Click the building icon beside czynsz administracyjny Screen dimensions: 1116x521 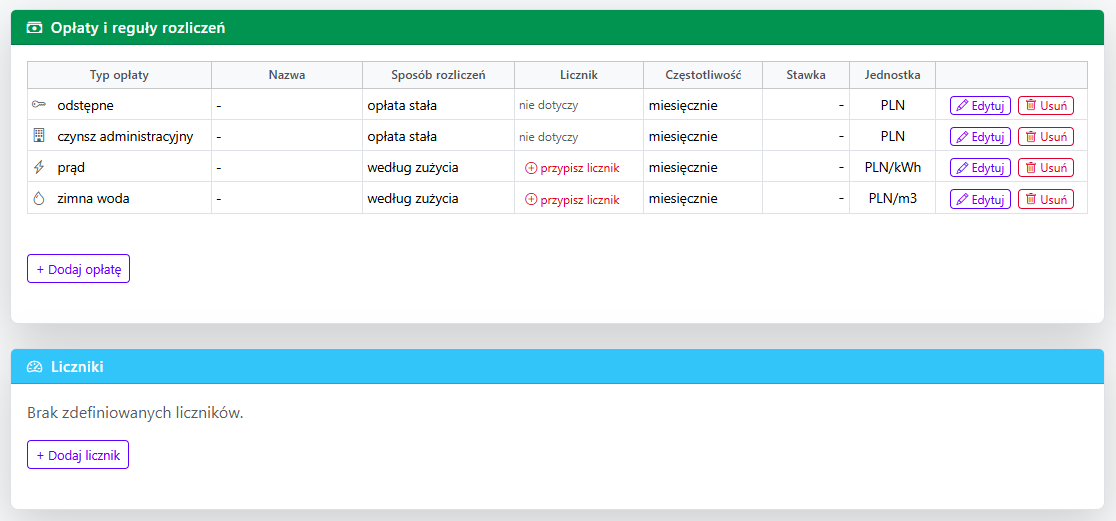38,136
